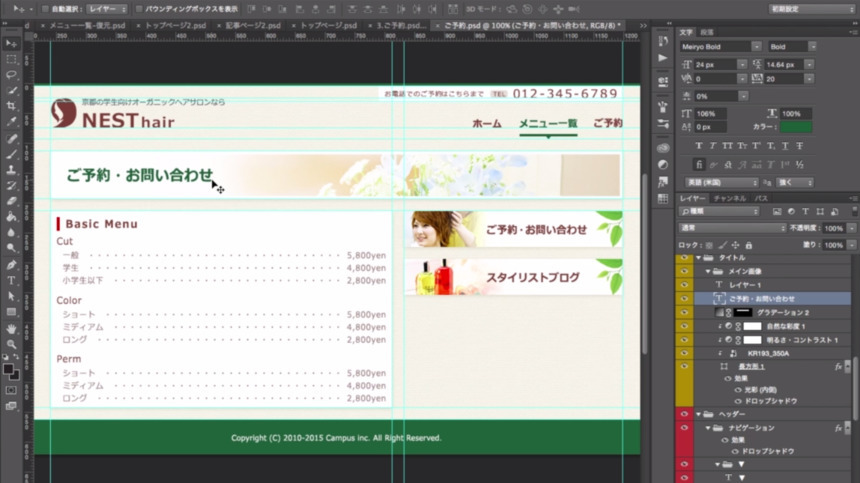Switch to the 段落 panel tab
860x483 pixels.
tap(707, 32)
